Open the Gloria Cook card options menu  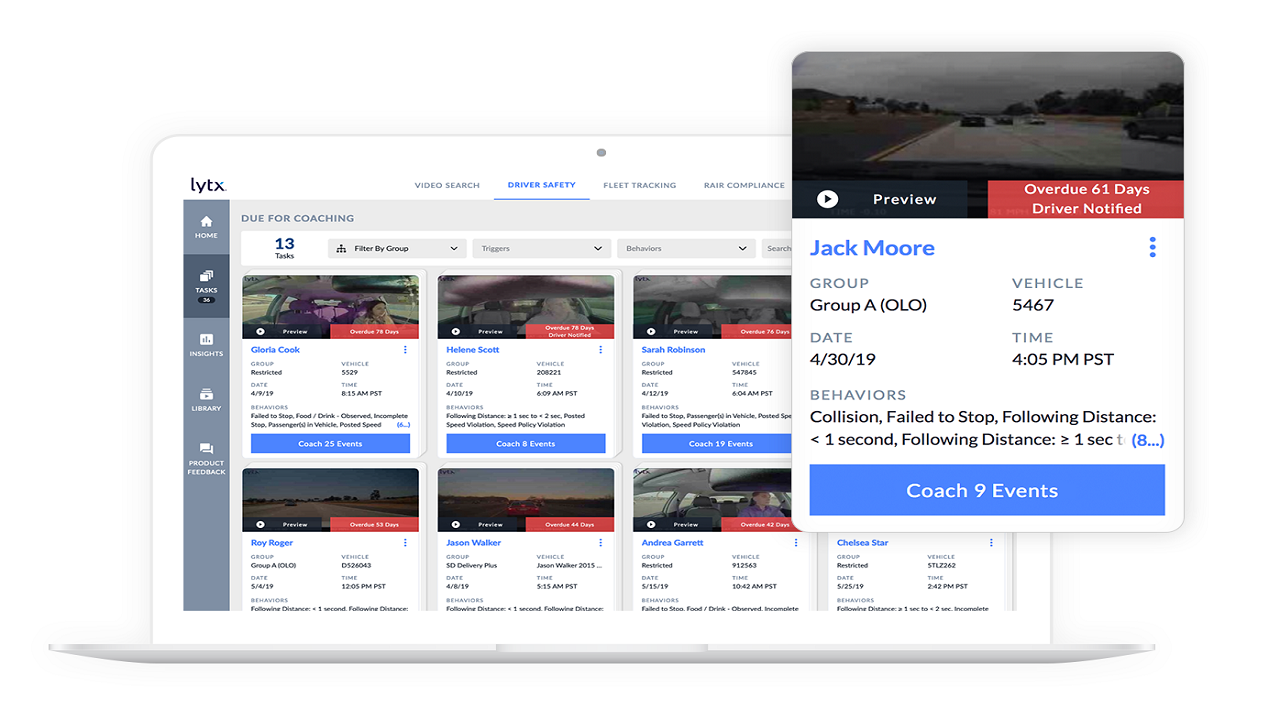click(405, 350)
